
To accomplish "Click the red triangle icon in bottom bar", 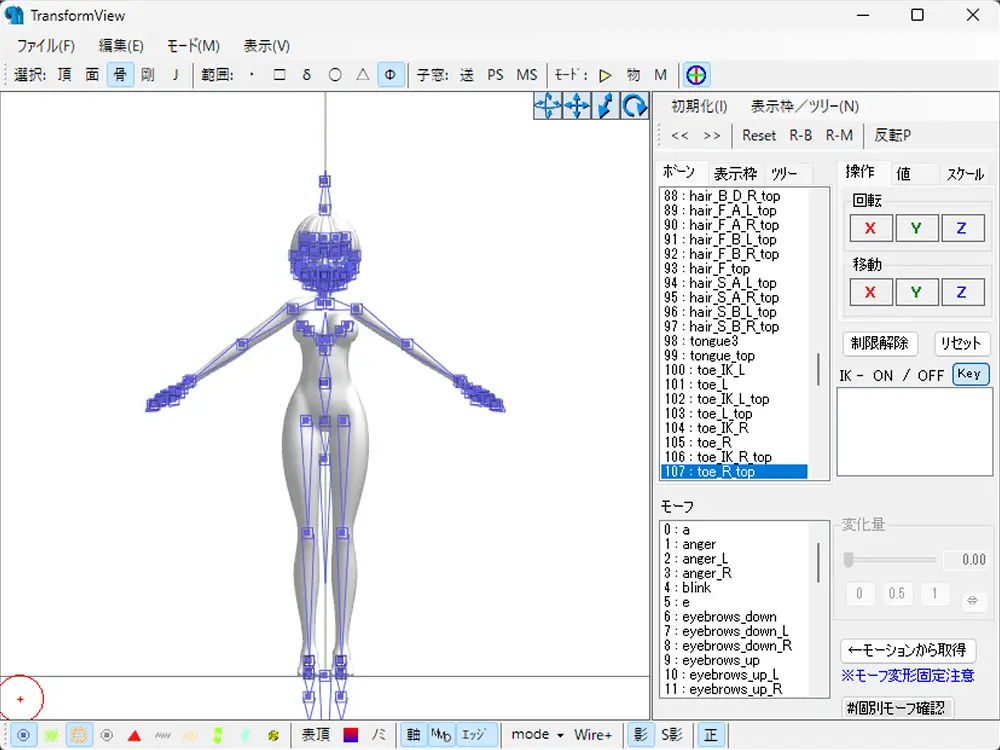I will (x=134, y=735).
